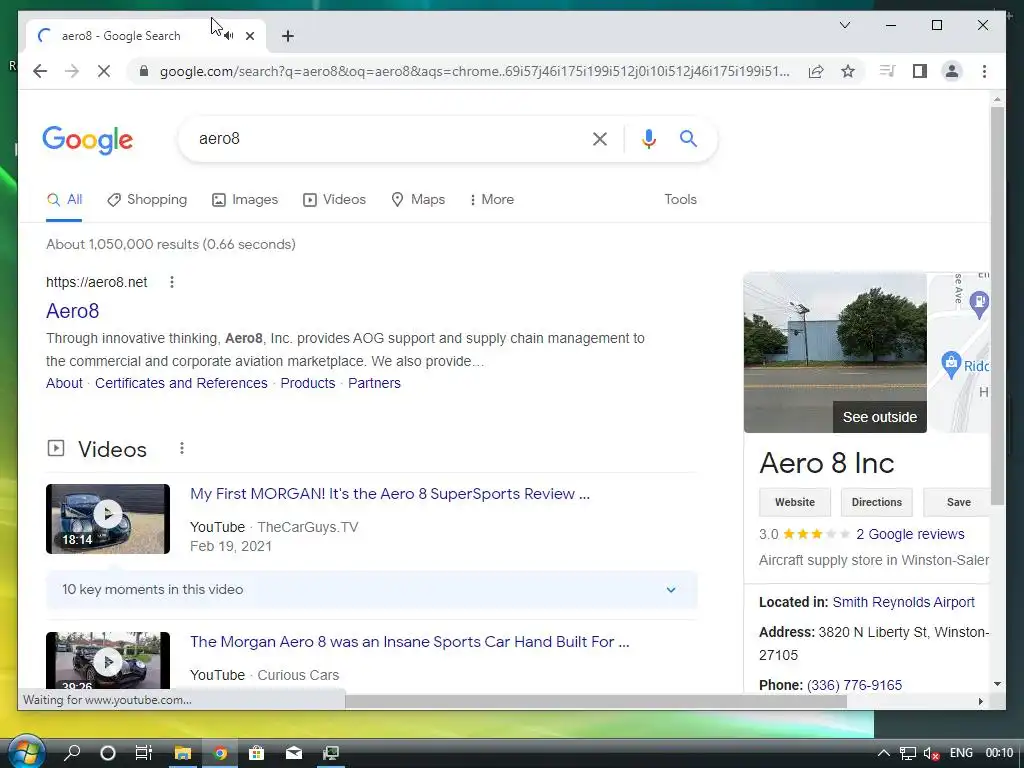Open Products sitelink
The width and height of the screenshot is (1024, 768).
[x=308, y=383]
